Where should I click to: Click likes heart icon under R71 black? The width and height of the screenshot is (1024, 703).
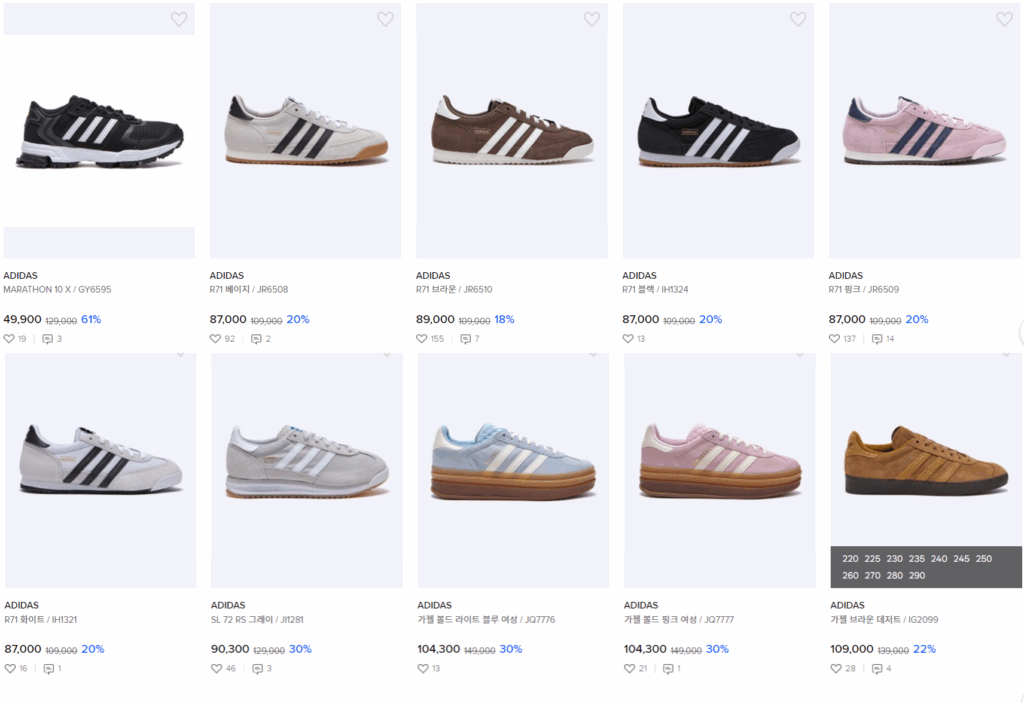coord(628,339)
